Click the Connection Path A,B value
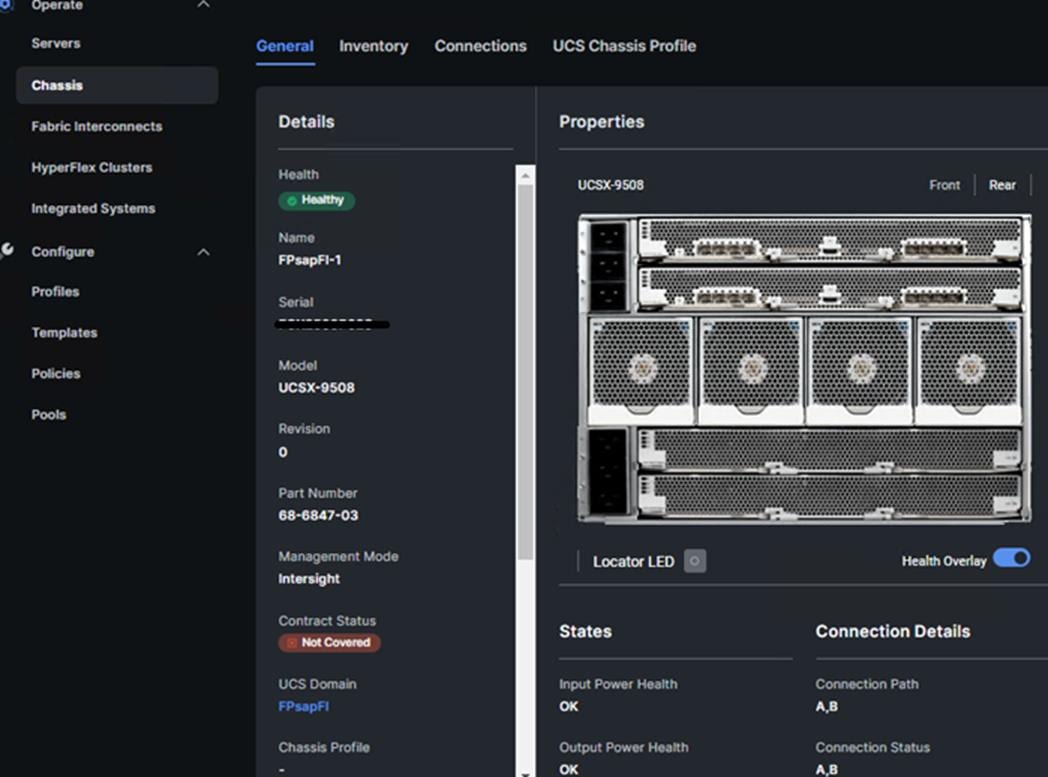This screenshot has width=1048, height=777. click(826, 707)
